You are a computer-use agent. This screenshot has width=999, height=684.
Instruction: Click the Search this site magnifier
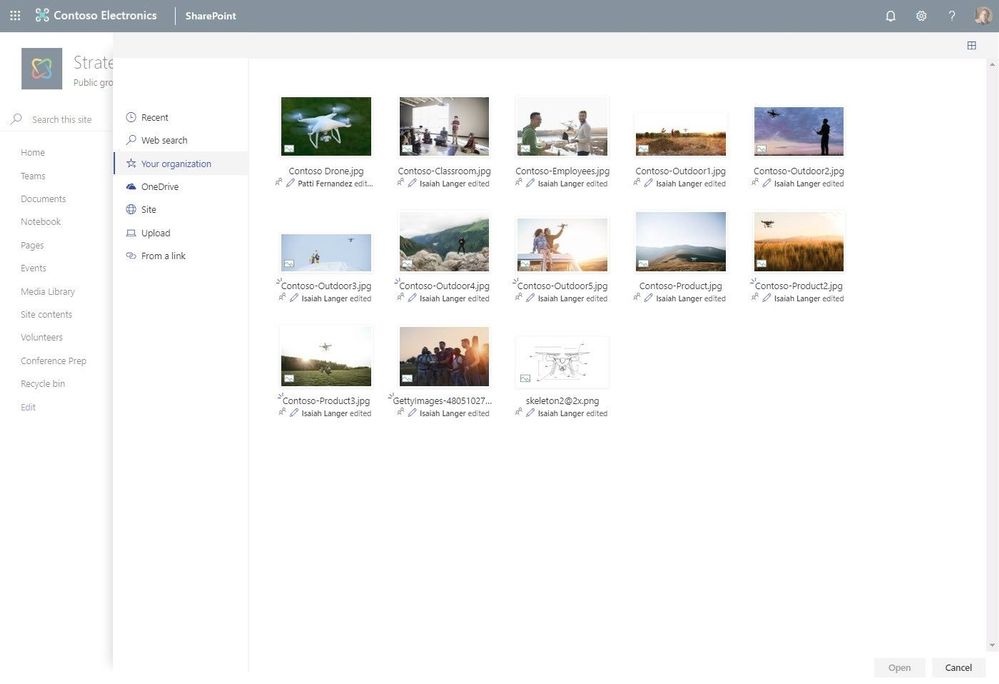(15, 118)
